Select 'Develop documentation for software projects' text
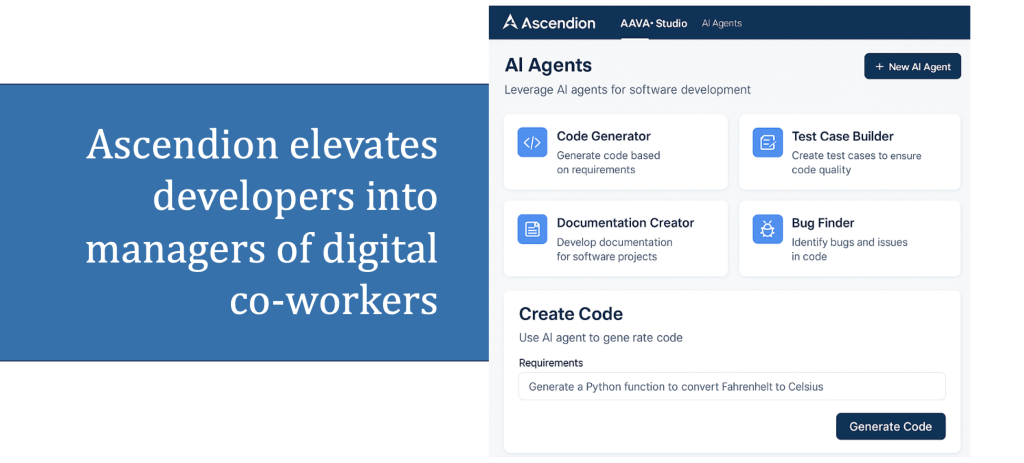Image resolution: width=1024 pixels, height=463 pixels. 614,249
